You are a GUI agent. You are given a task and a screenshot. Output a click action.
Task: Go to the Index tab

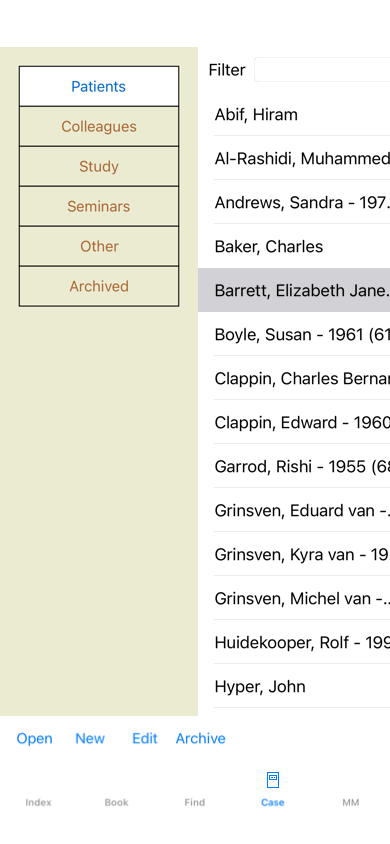click(39, 802)
